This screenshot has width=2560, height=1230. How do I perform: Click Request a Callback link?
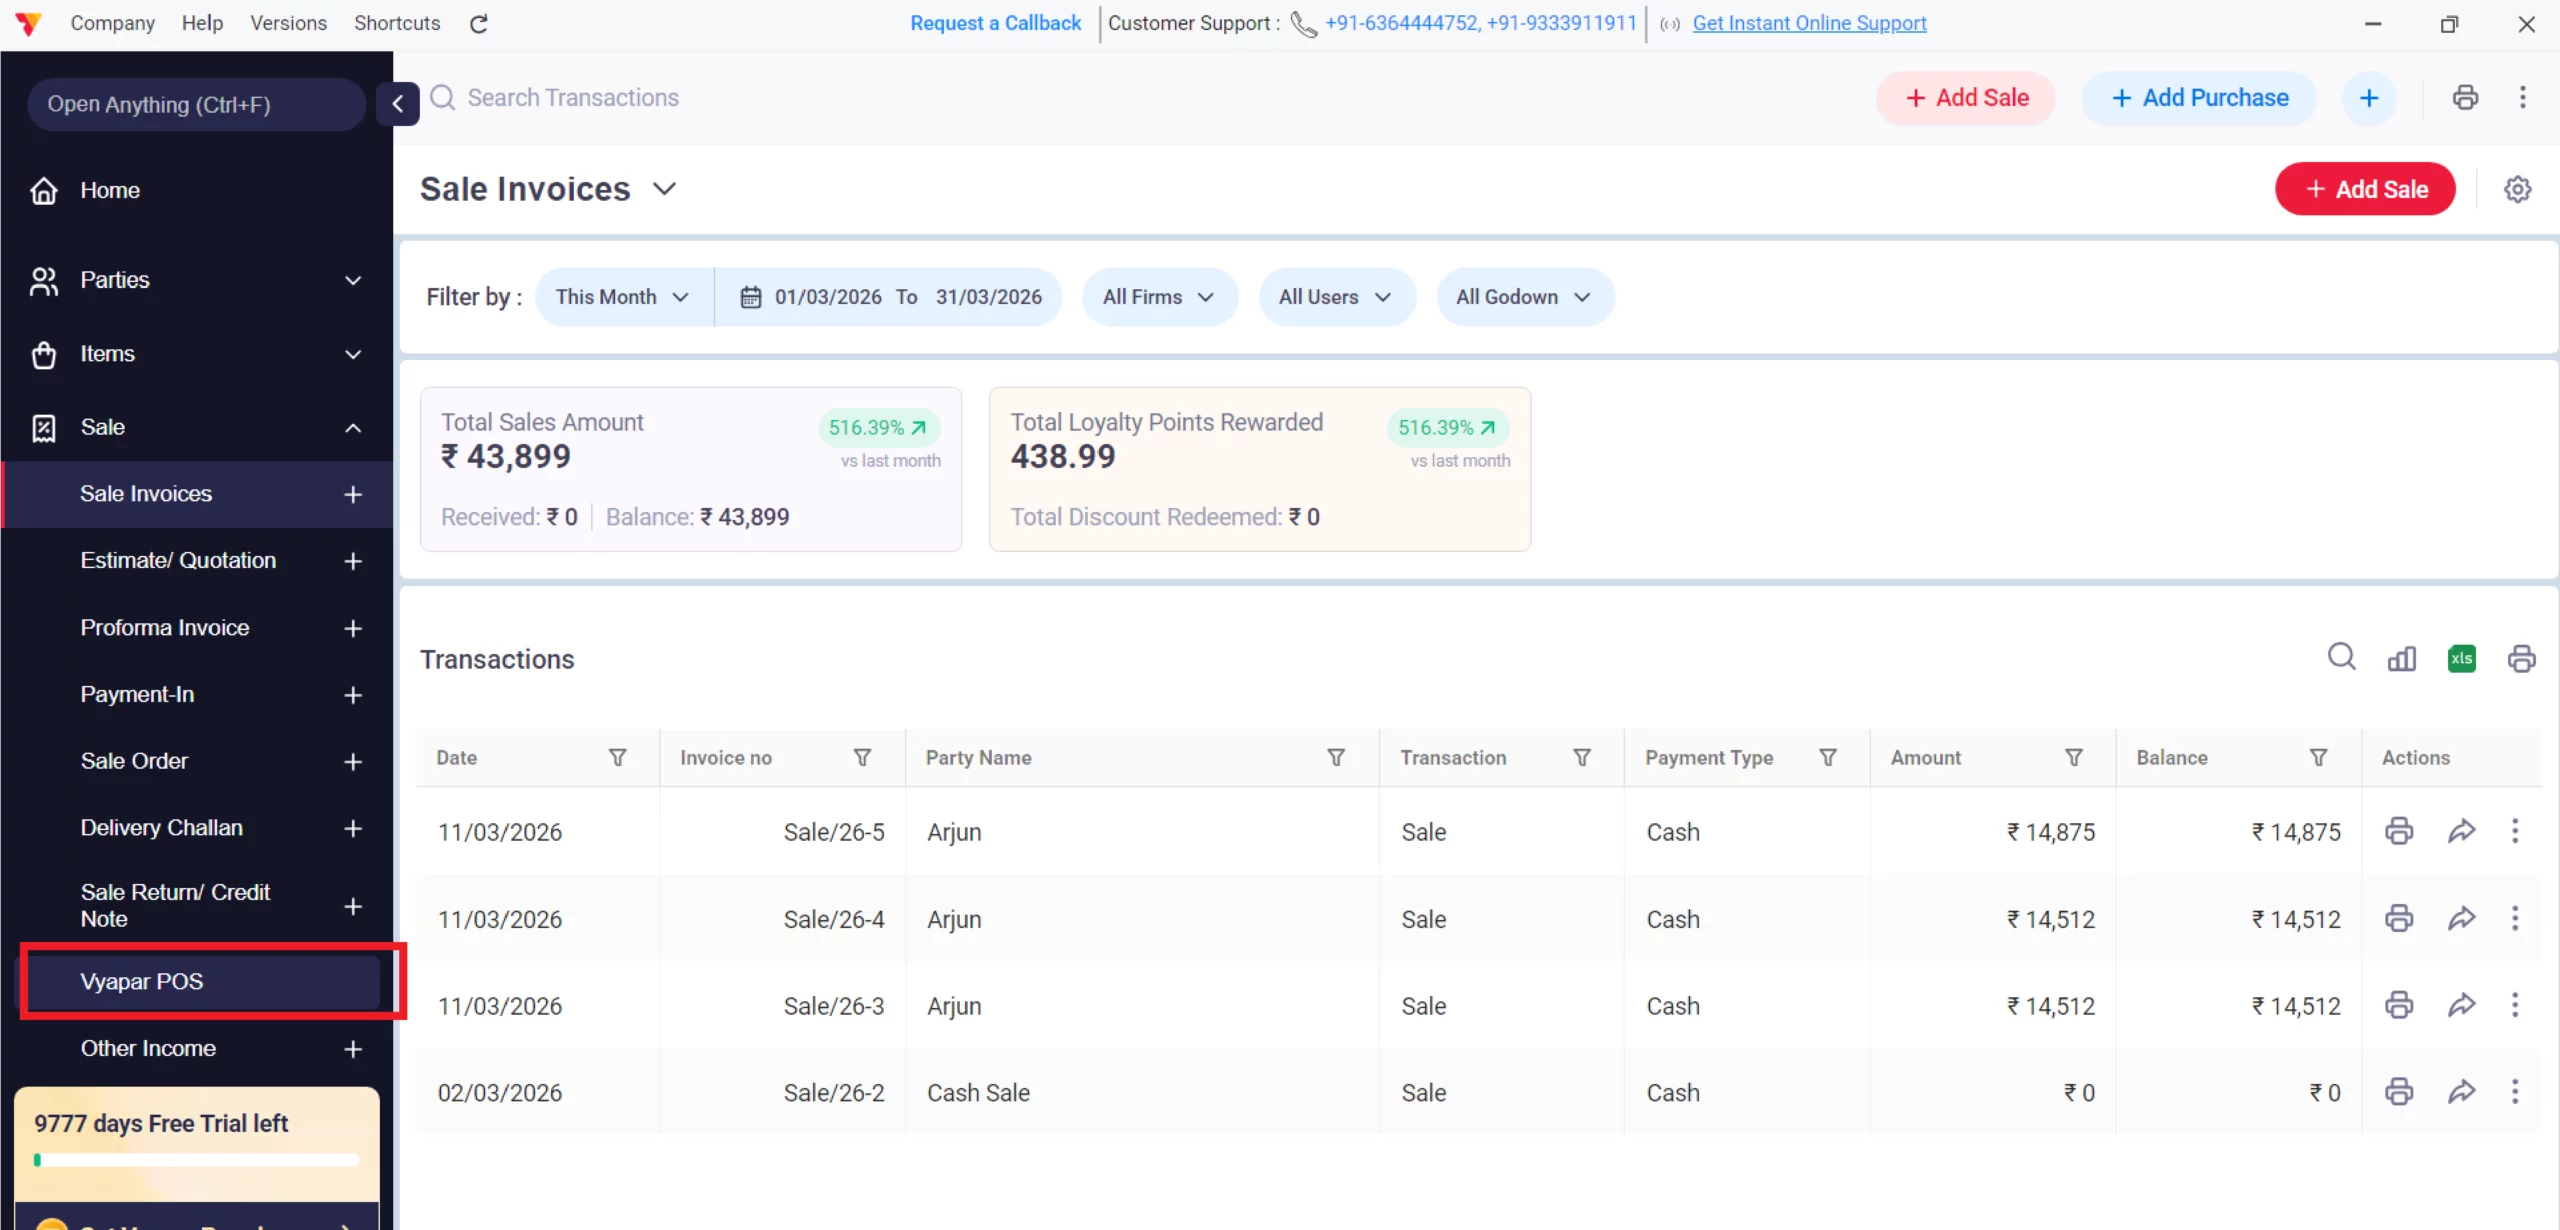pos(995,23)
